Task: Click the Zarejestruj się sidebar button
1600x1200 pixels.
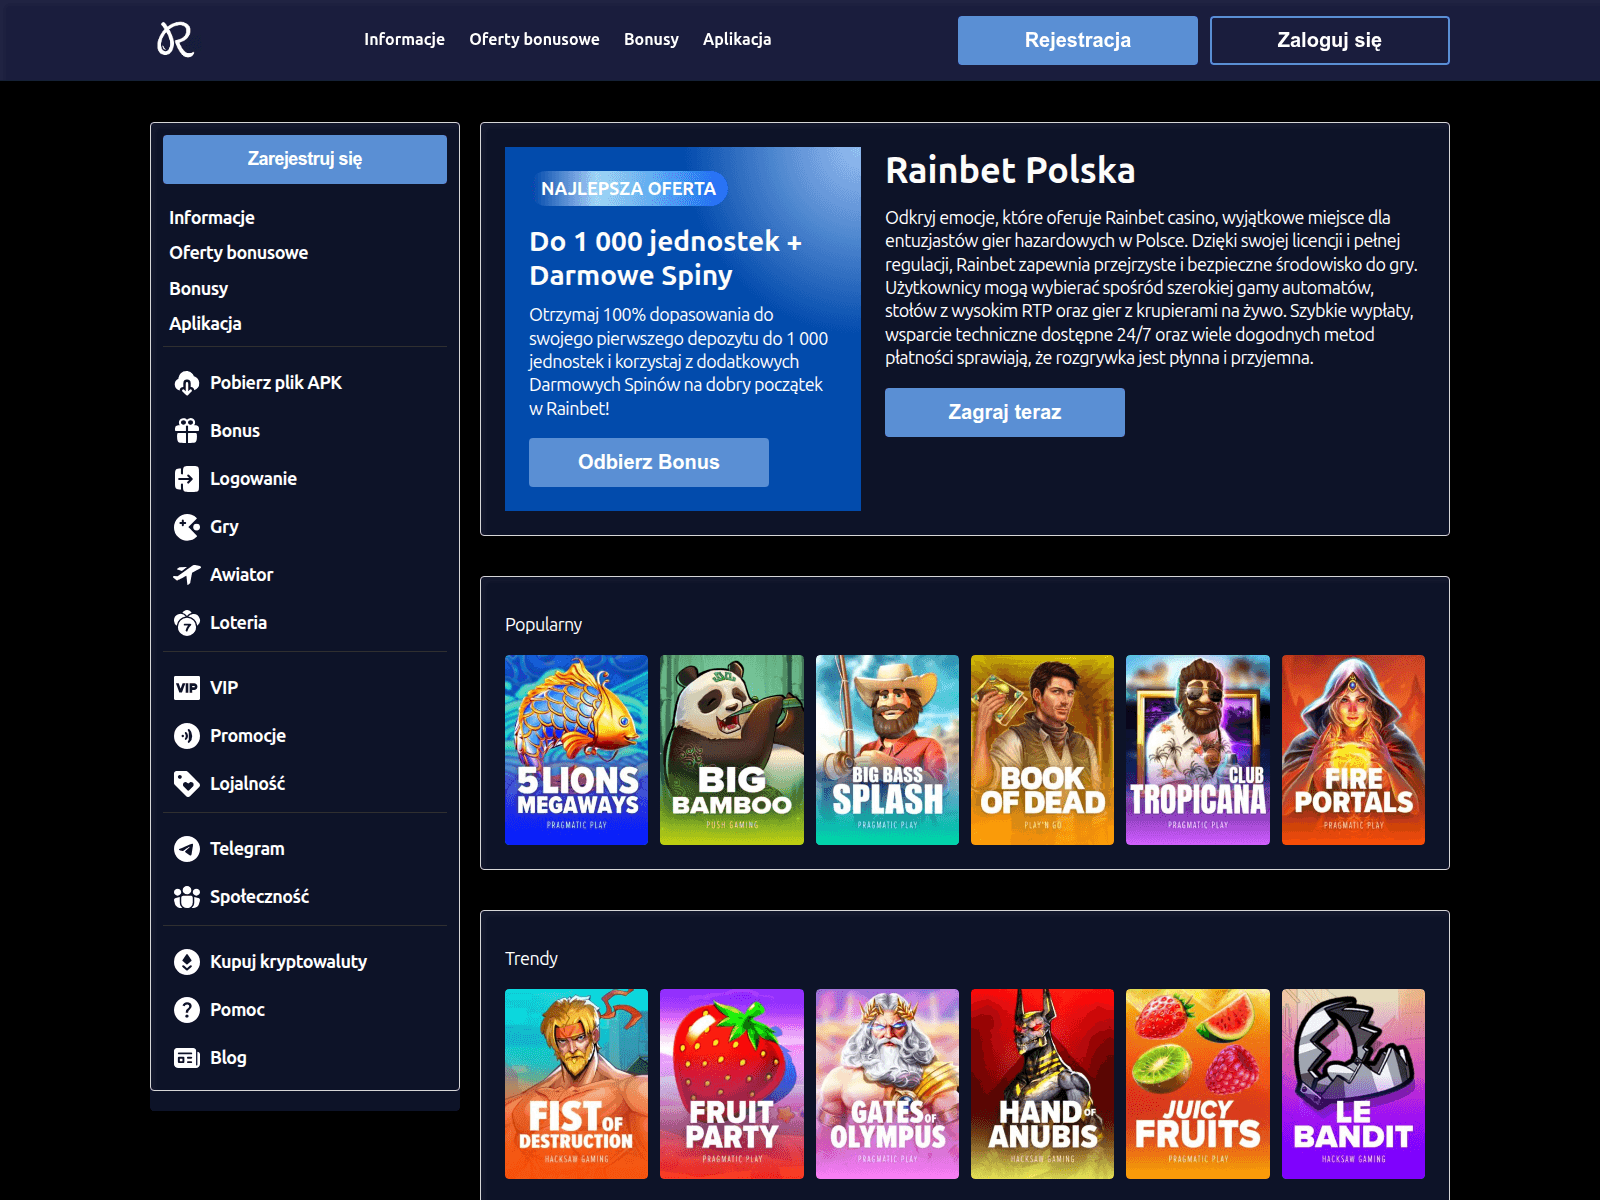Action: [305, 159]
